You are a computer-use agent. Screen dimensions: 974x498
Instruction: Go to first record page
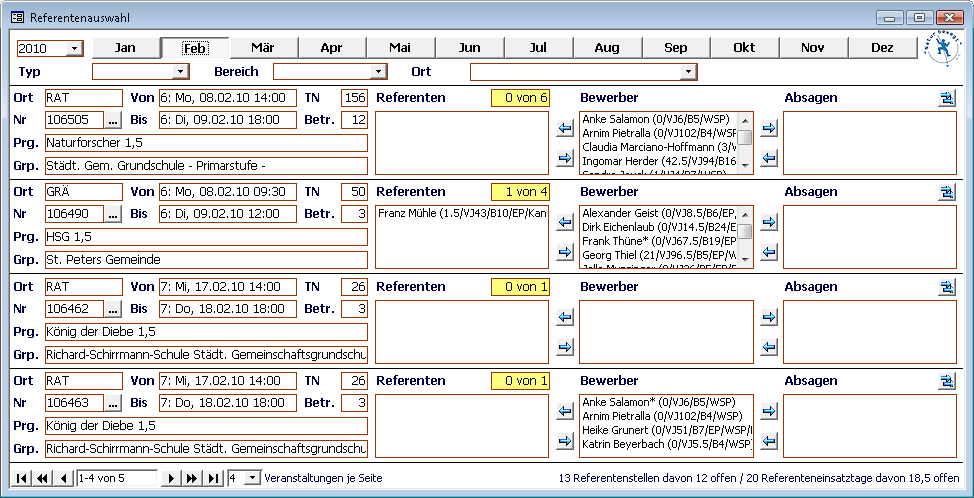point(22,478)
